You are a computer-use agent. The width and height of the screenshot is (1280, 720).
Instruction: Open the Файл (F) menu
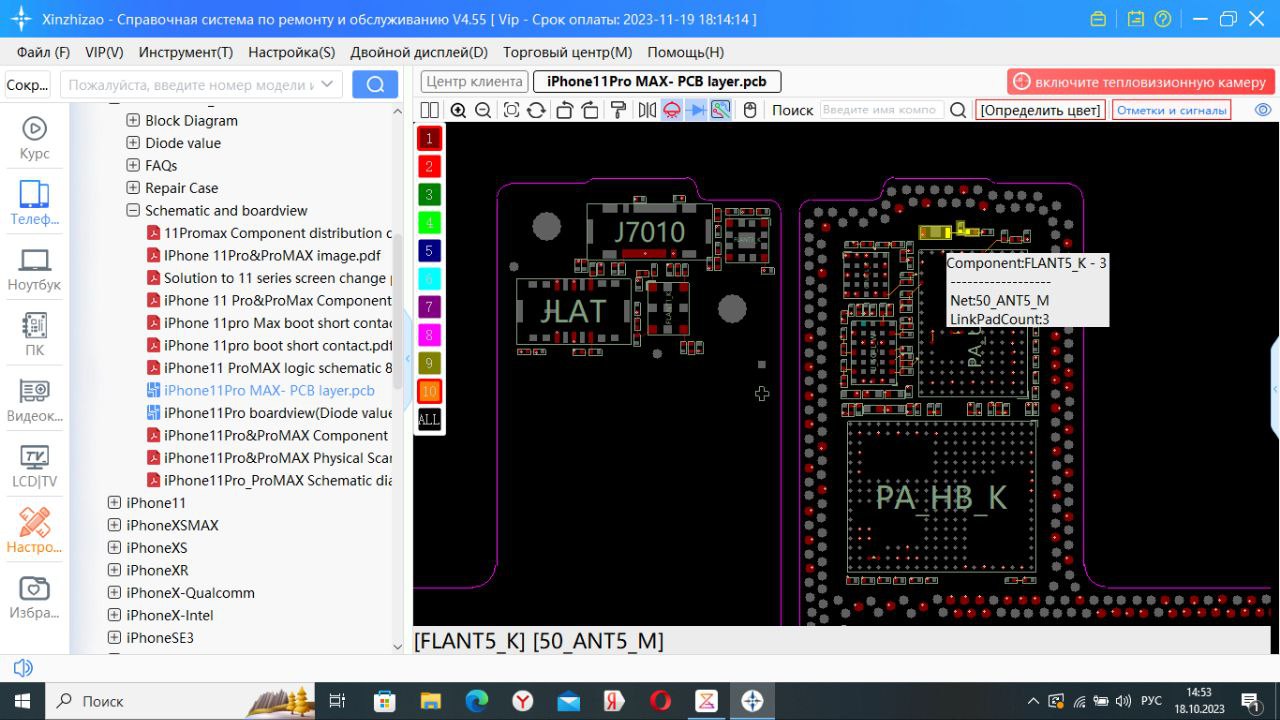43,52
